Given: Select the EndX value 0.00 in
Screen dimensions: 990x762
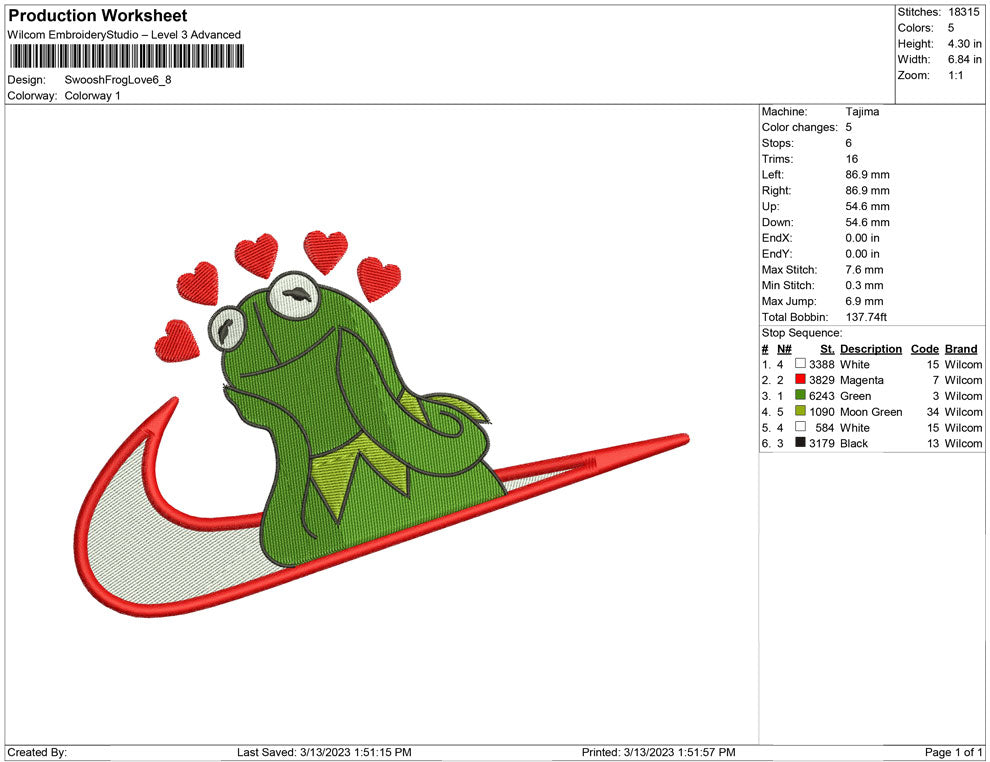Looking at the screenshot, I should [x=862, y=237].
